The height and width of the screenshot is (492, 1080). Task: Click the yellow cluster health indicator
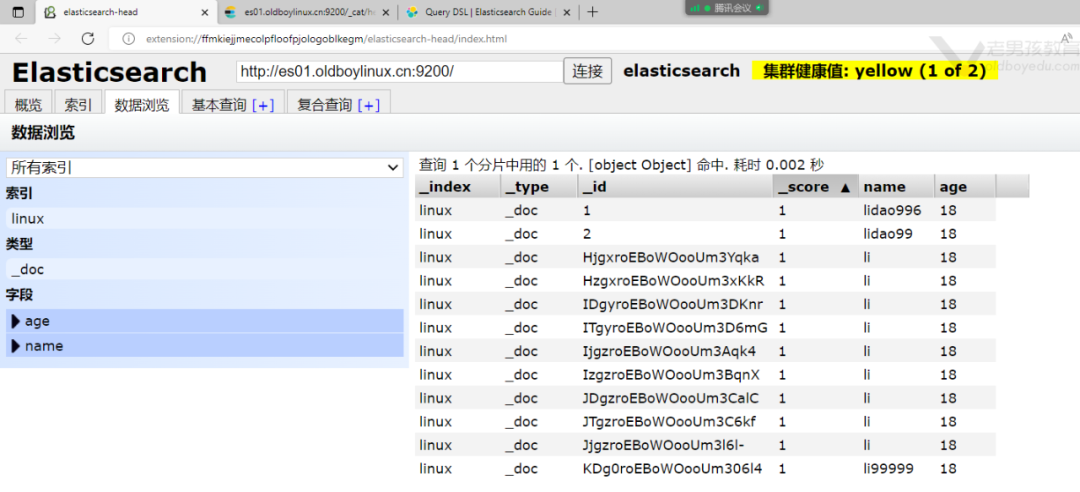874,71
